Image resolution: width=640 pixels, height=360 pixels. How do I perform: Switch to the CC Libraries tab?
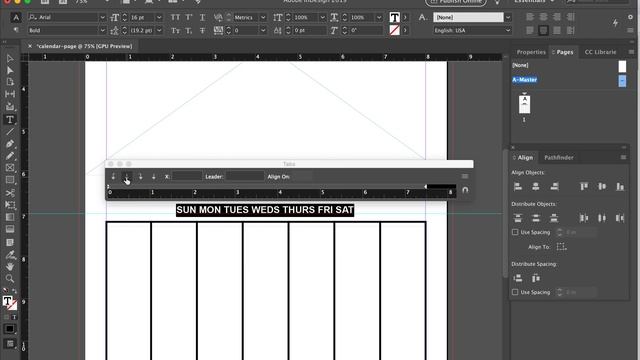(x=600, y=52)
